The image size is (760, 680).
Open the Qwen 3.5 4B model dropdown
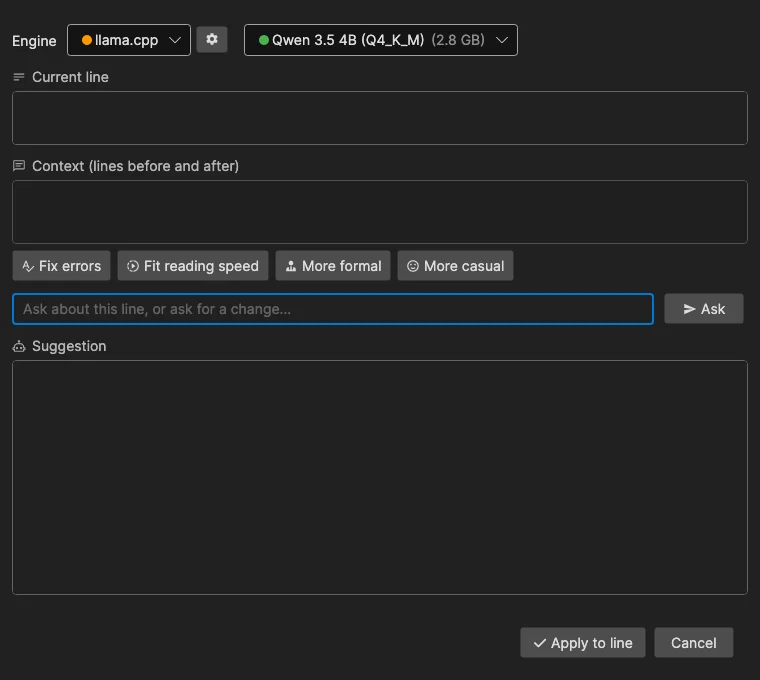(380, 40)
